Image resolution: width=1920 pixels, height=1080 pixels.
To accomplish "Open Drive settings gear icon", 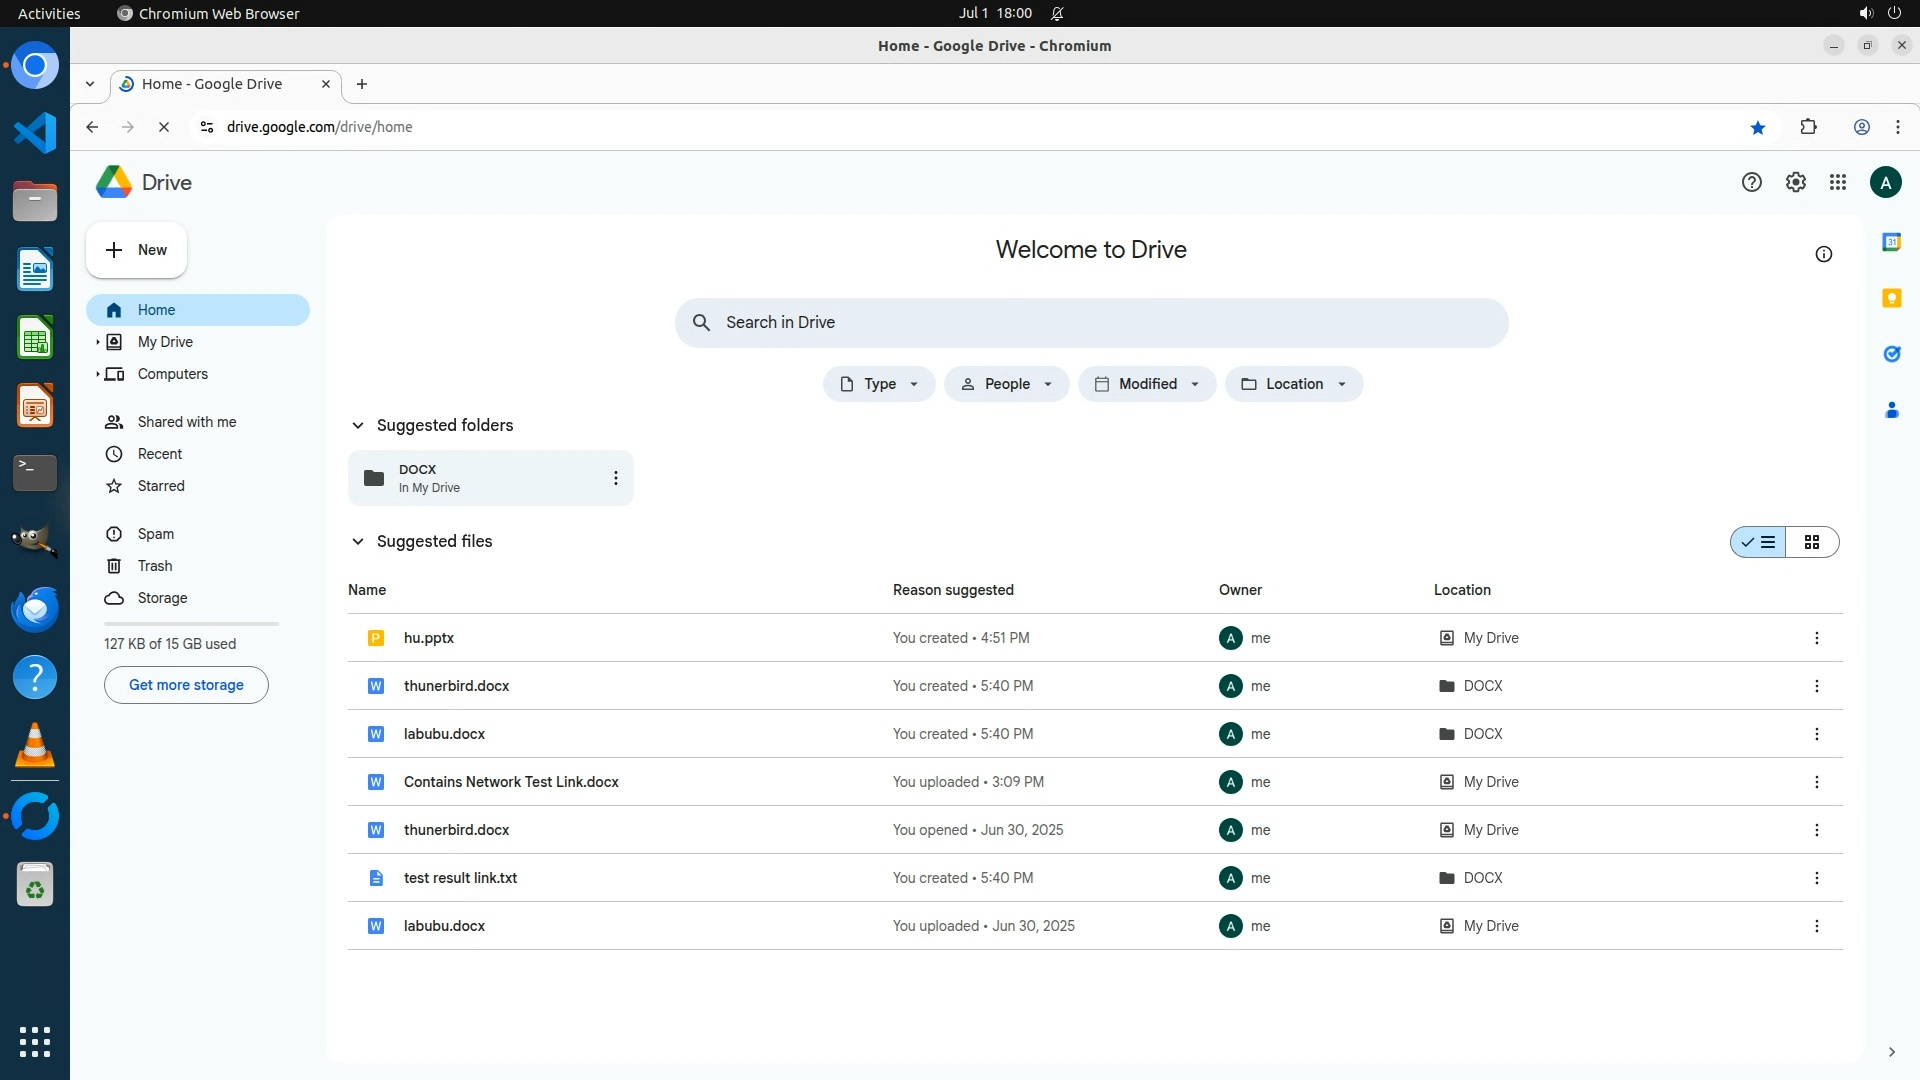I will pos(1795,182).
